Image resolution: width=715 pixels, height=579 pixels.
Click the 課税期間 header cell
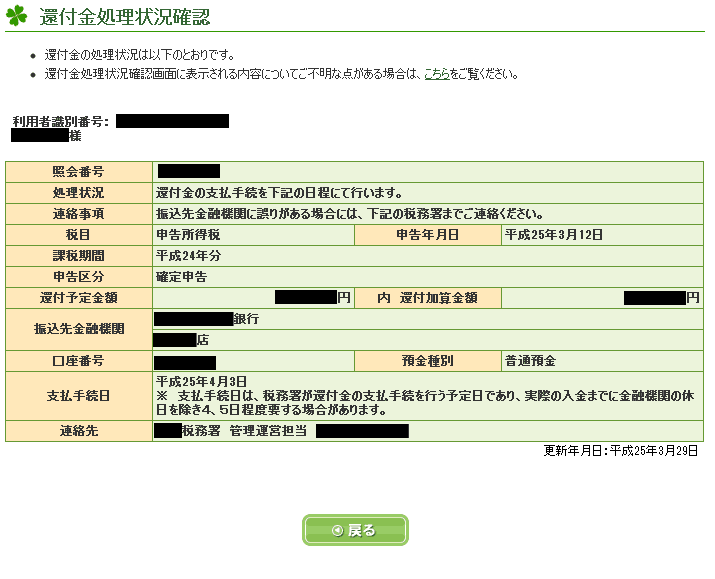[x=79, y=256]
